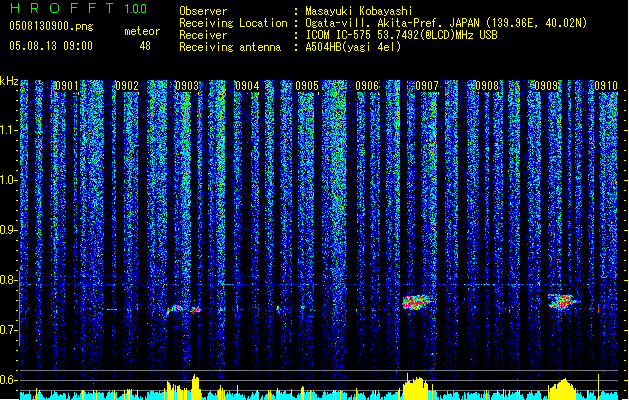Click the Receiver label
The height and width of the screenshot is (400, 629).
[x=203, y=35]
